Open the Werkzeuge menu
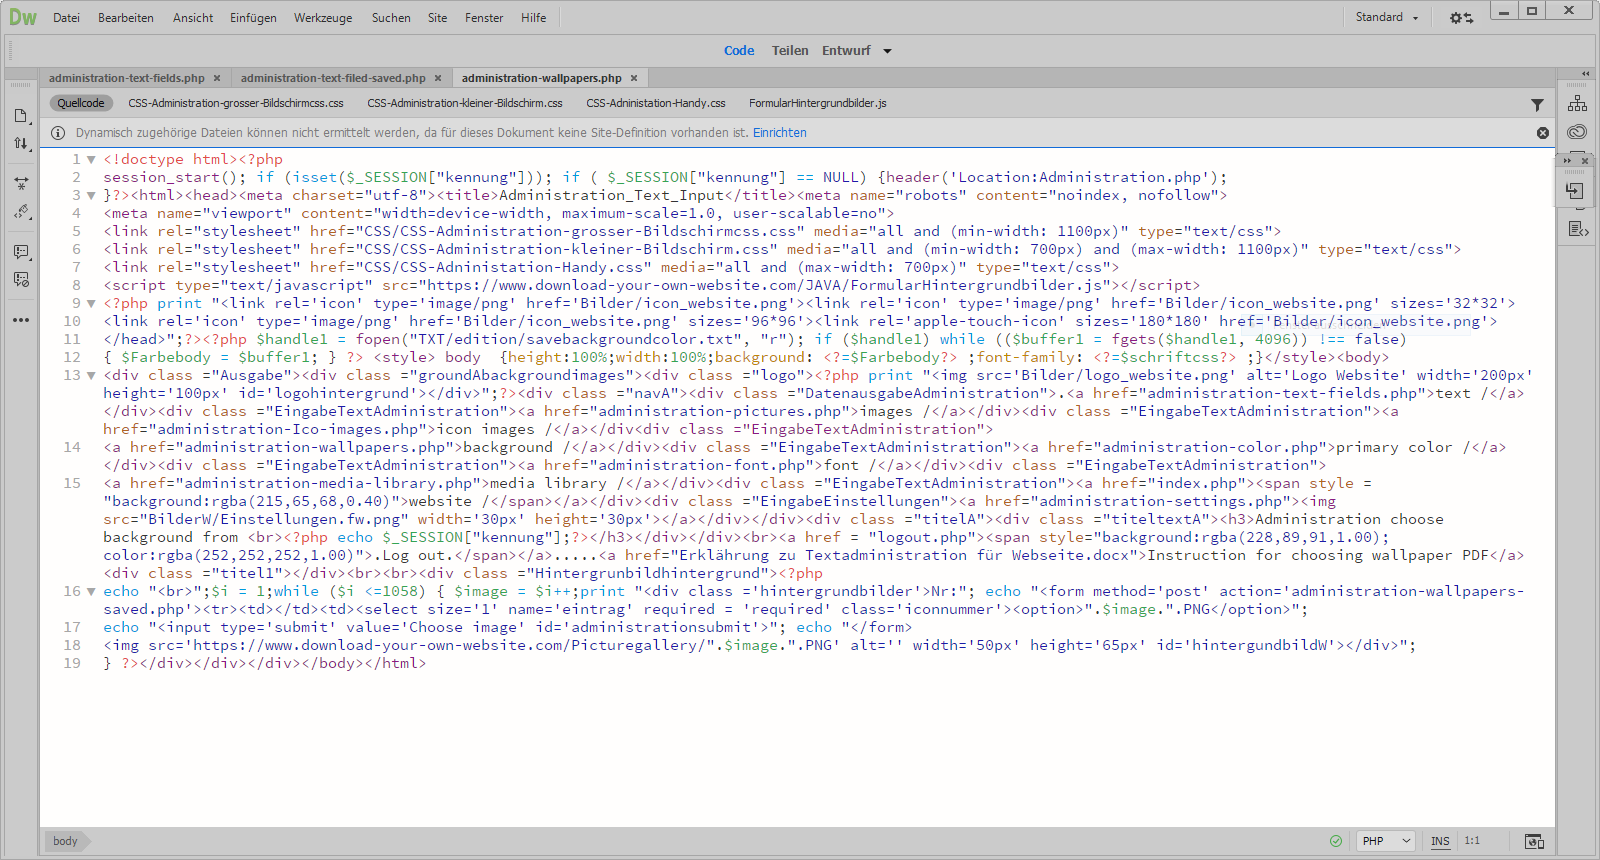The width and height of the screenshot is (1600, 860). pos(323,18)
